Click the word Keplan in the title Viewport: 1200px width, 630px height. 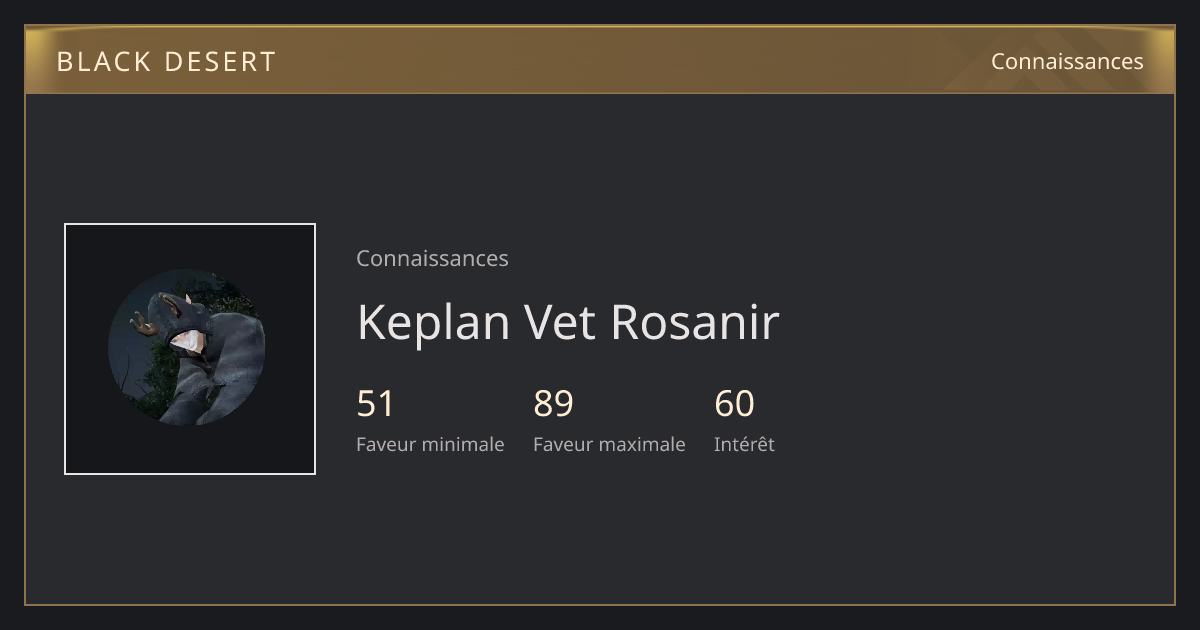[435, 322]
